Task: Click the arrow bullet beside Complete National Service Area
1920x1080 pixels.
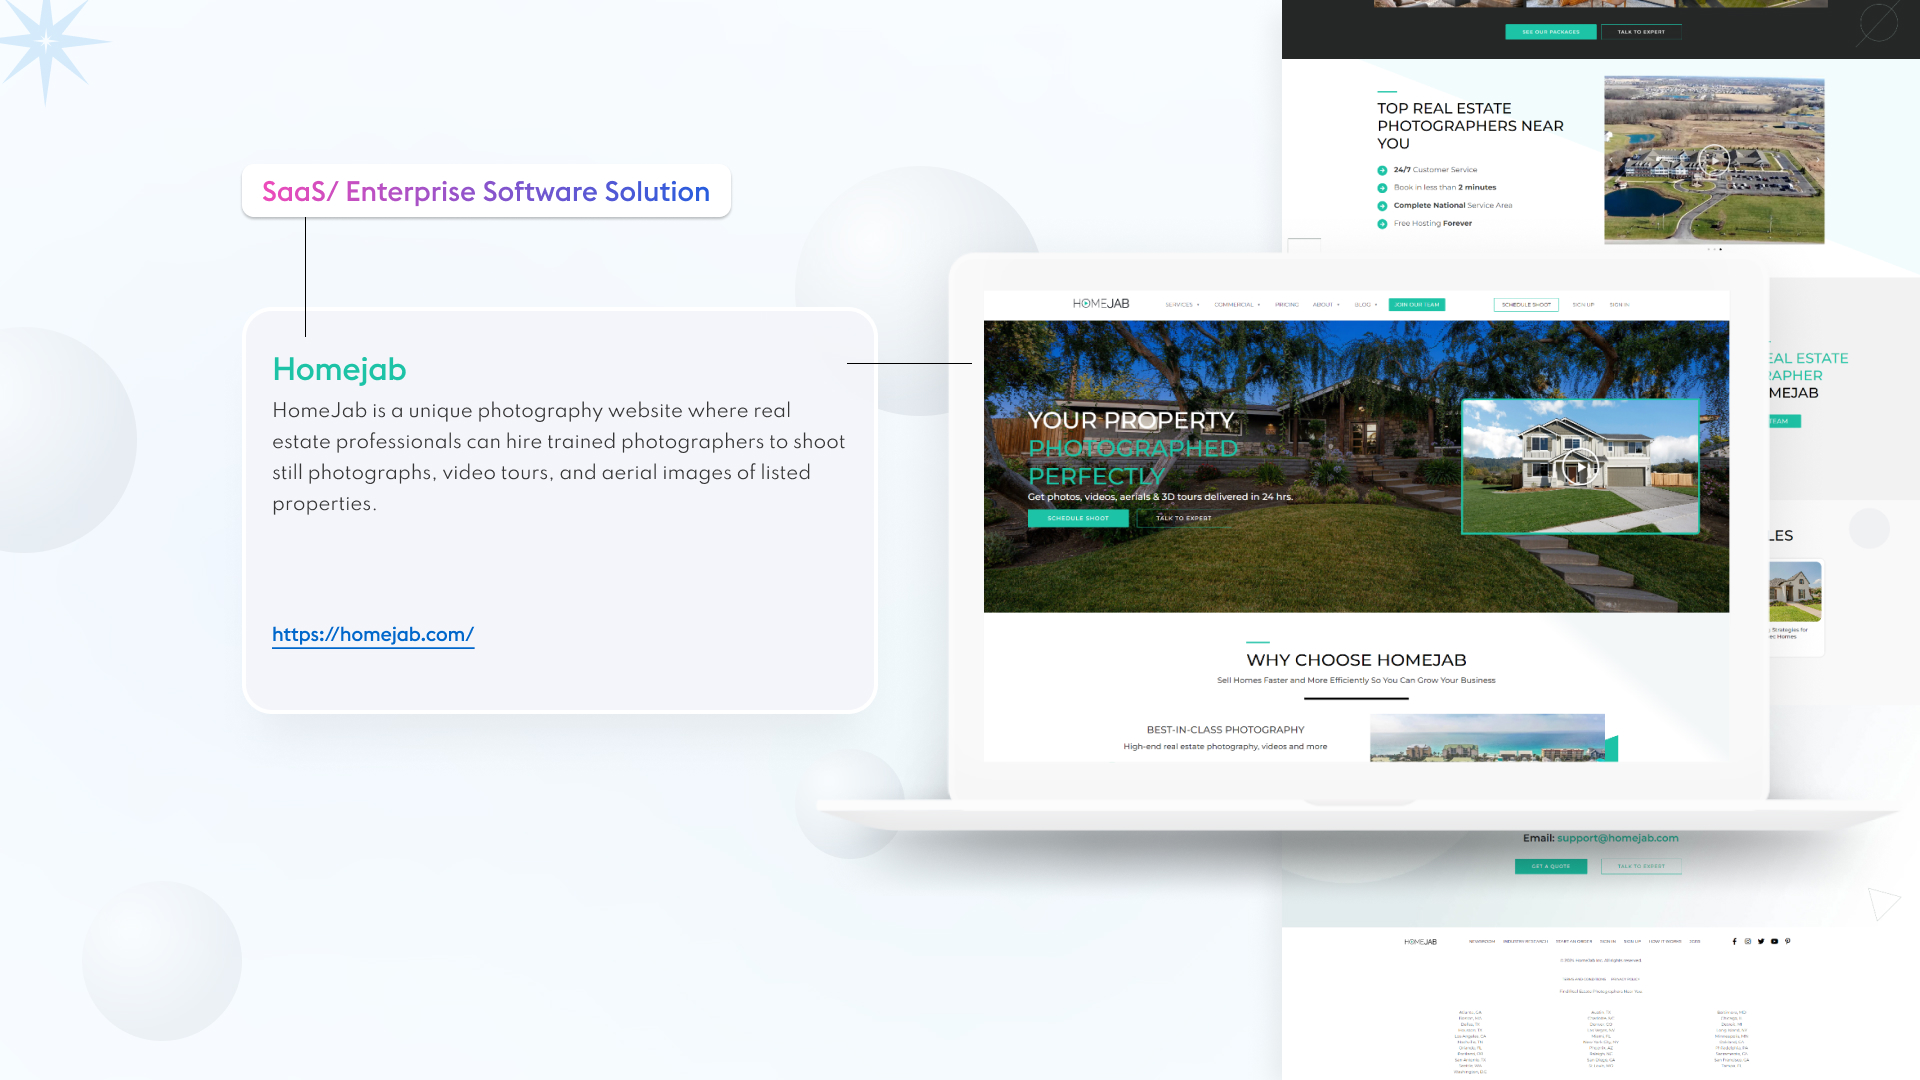Action: pyautogui.click(x=1382, y=206)
